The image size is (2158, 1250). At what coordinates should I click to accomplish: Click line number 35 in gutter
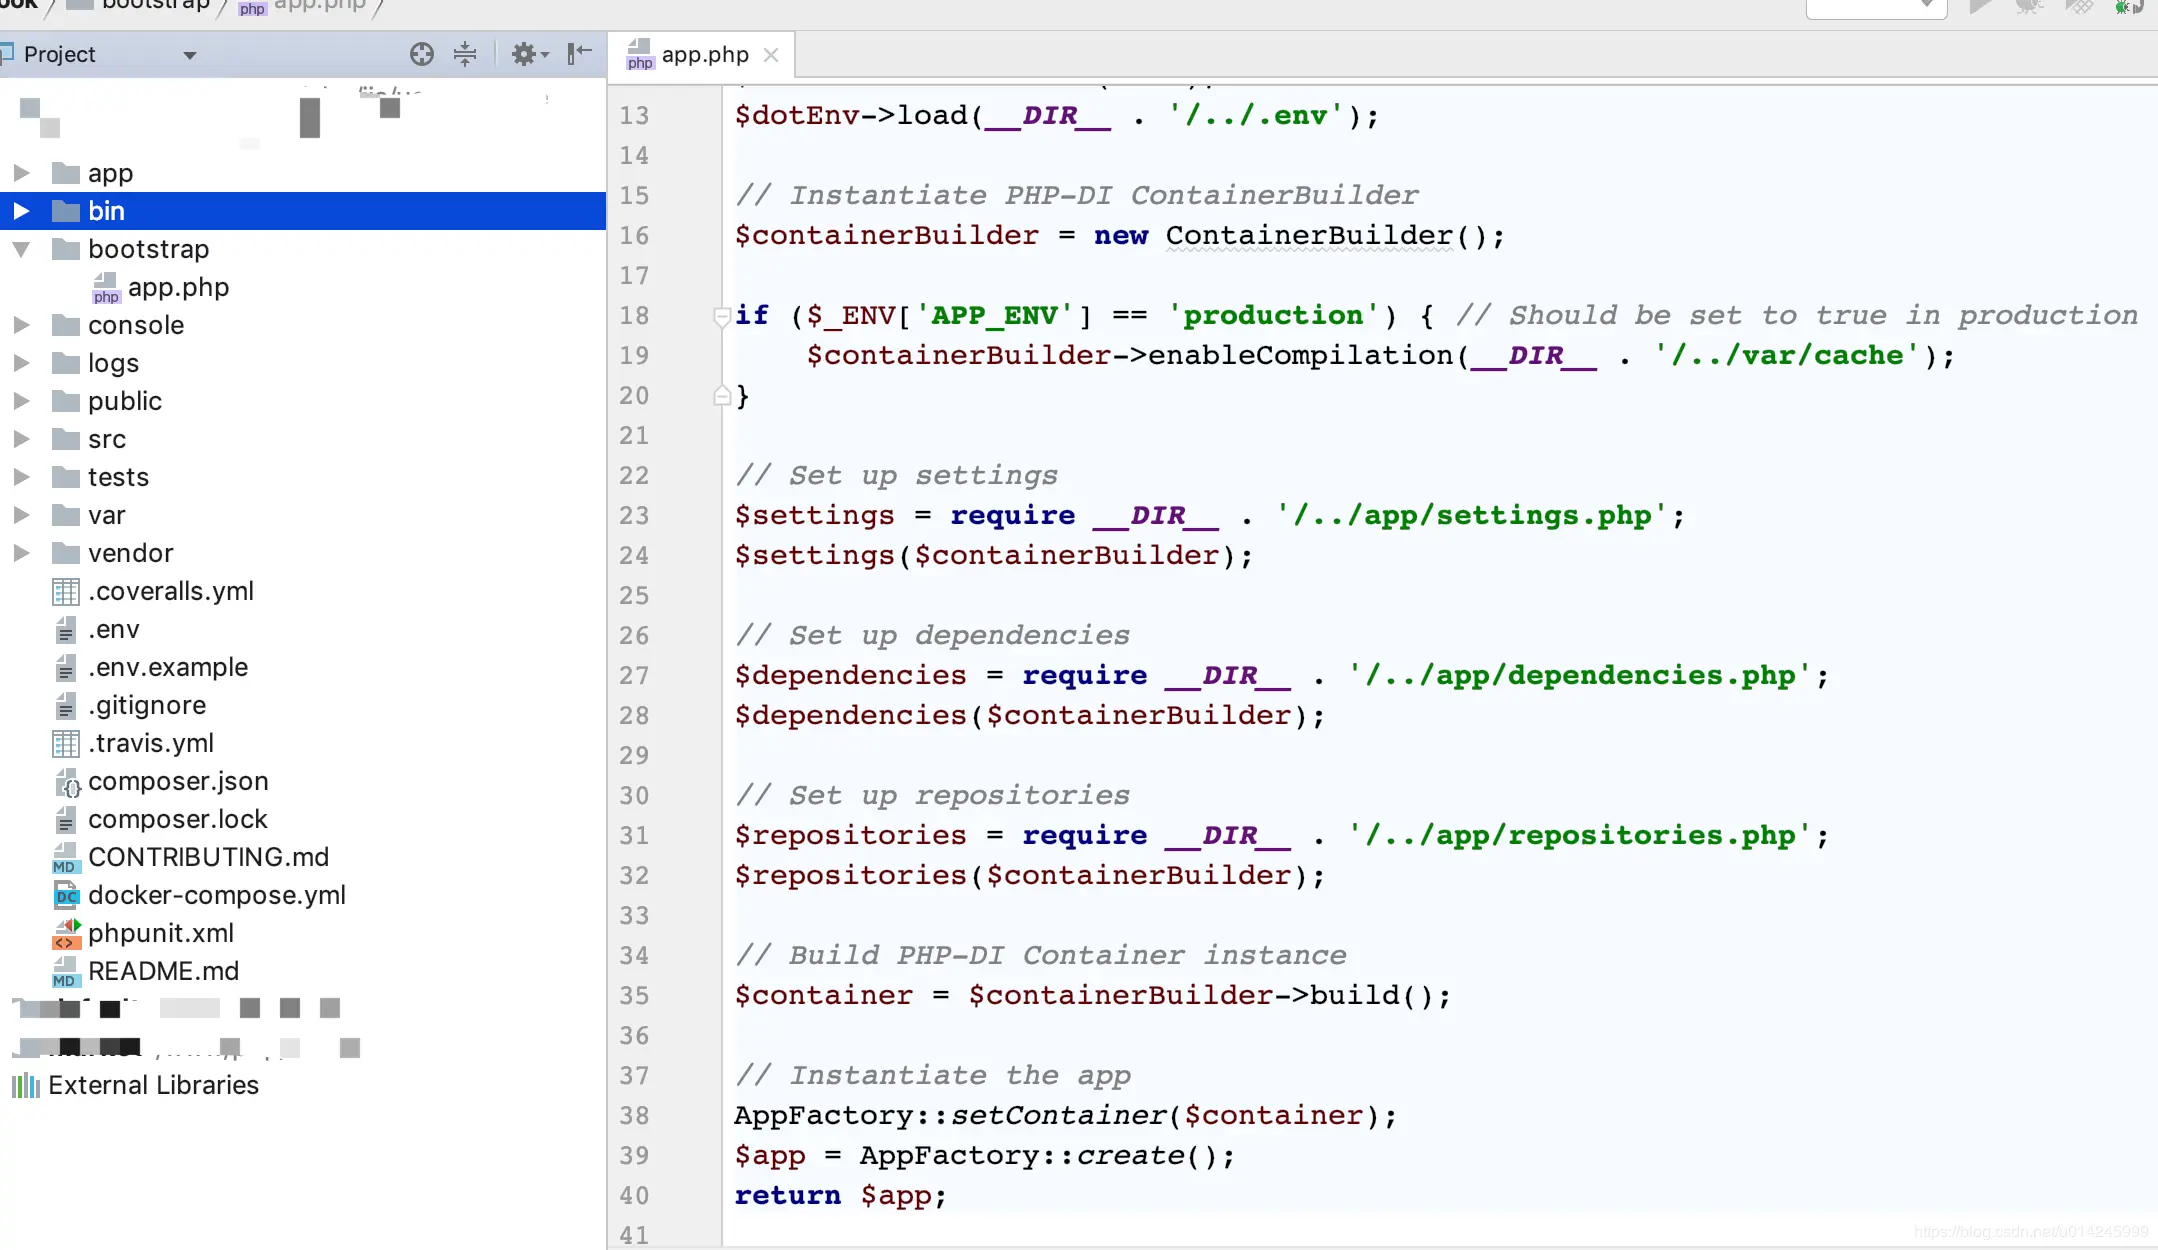click(x=634, y=996)
